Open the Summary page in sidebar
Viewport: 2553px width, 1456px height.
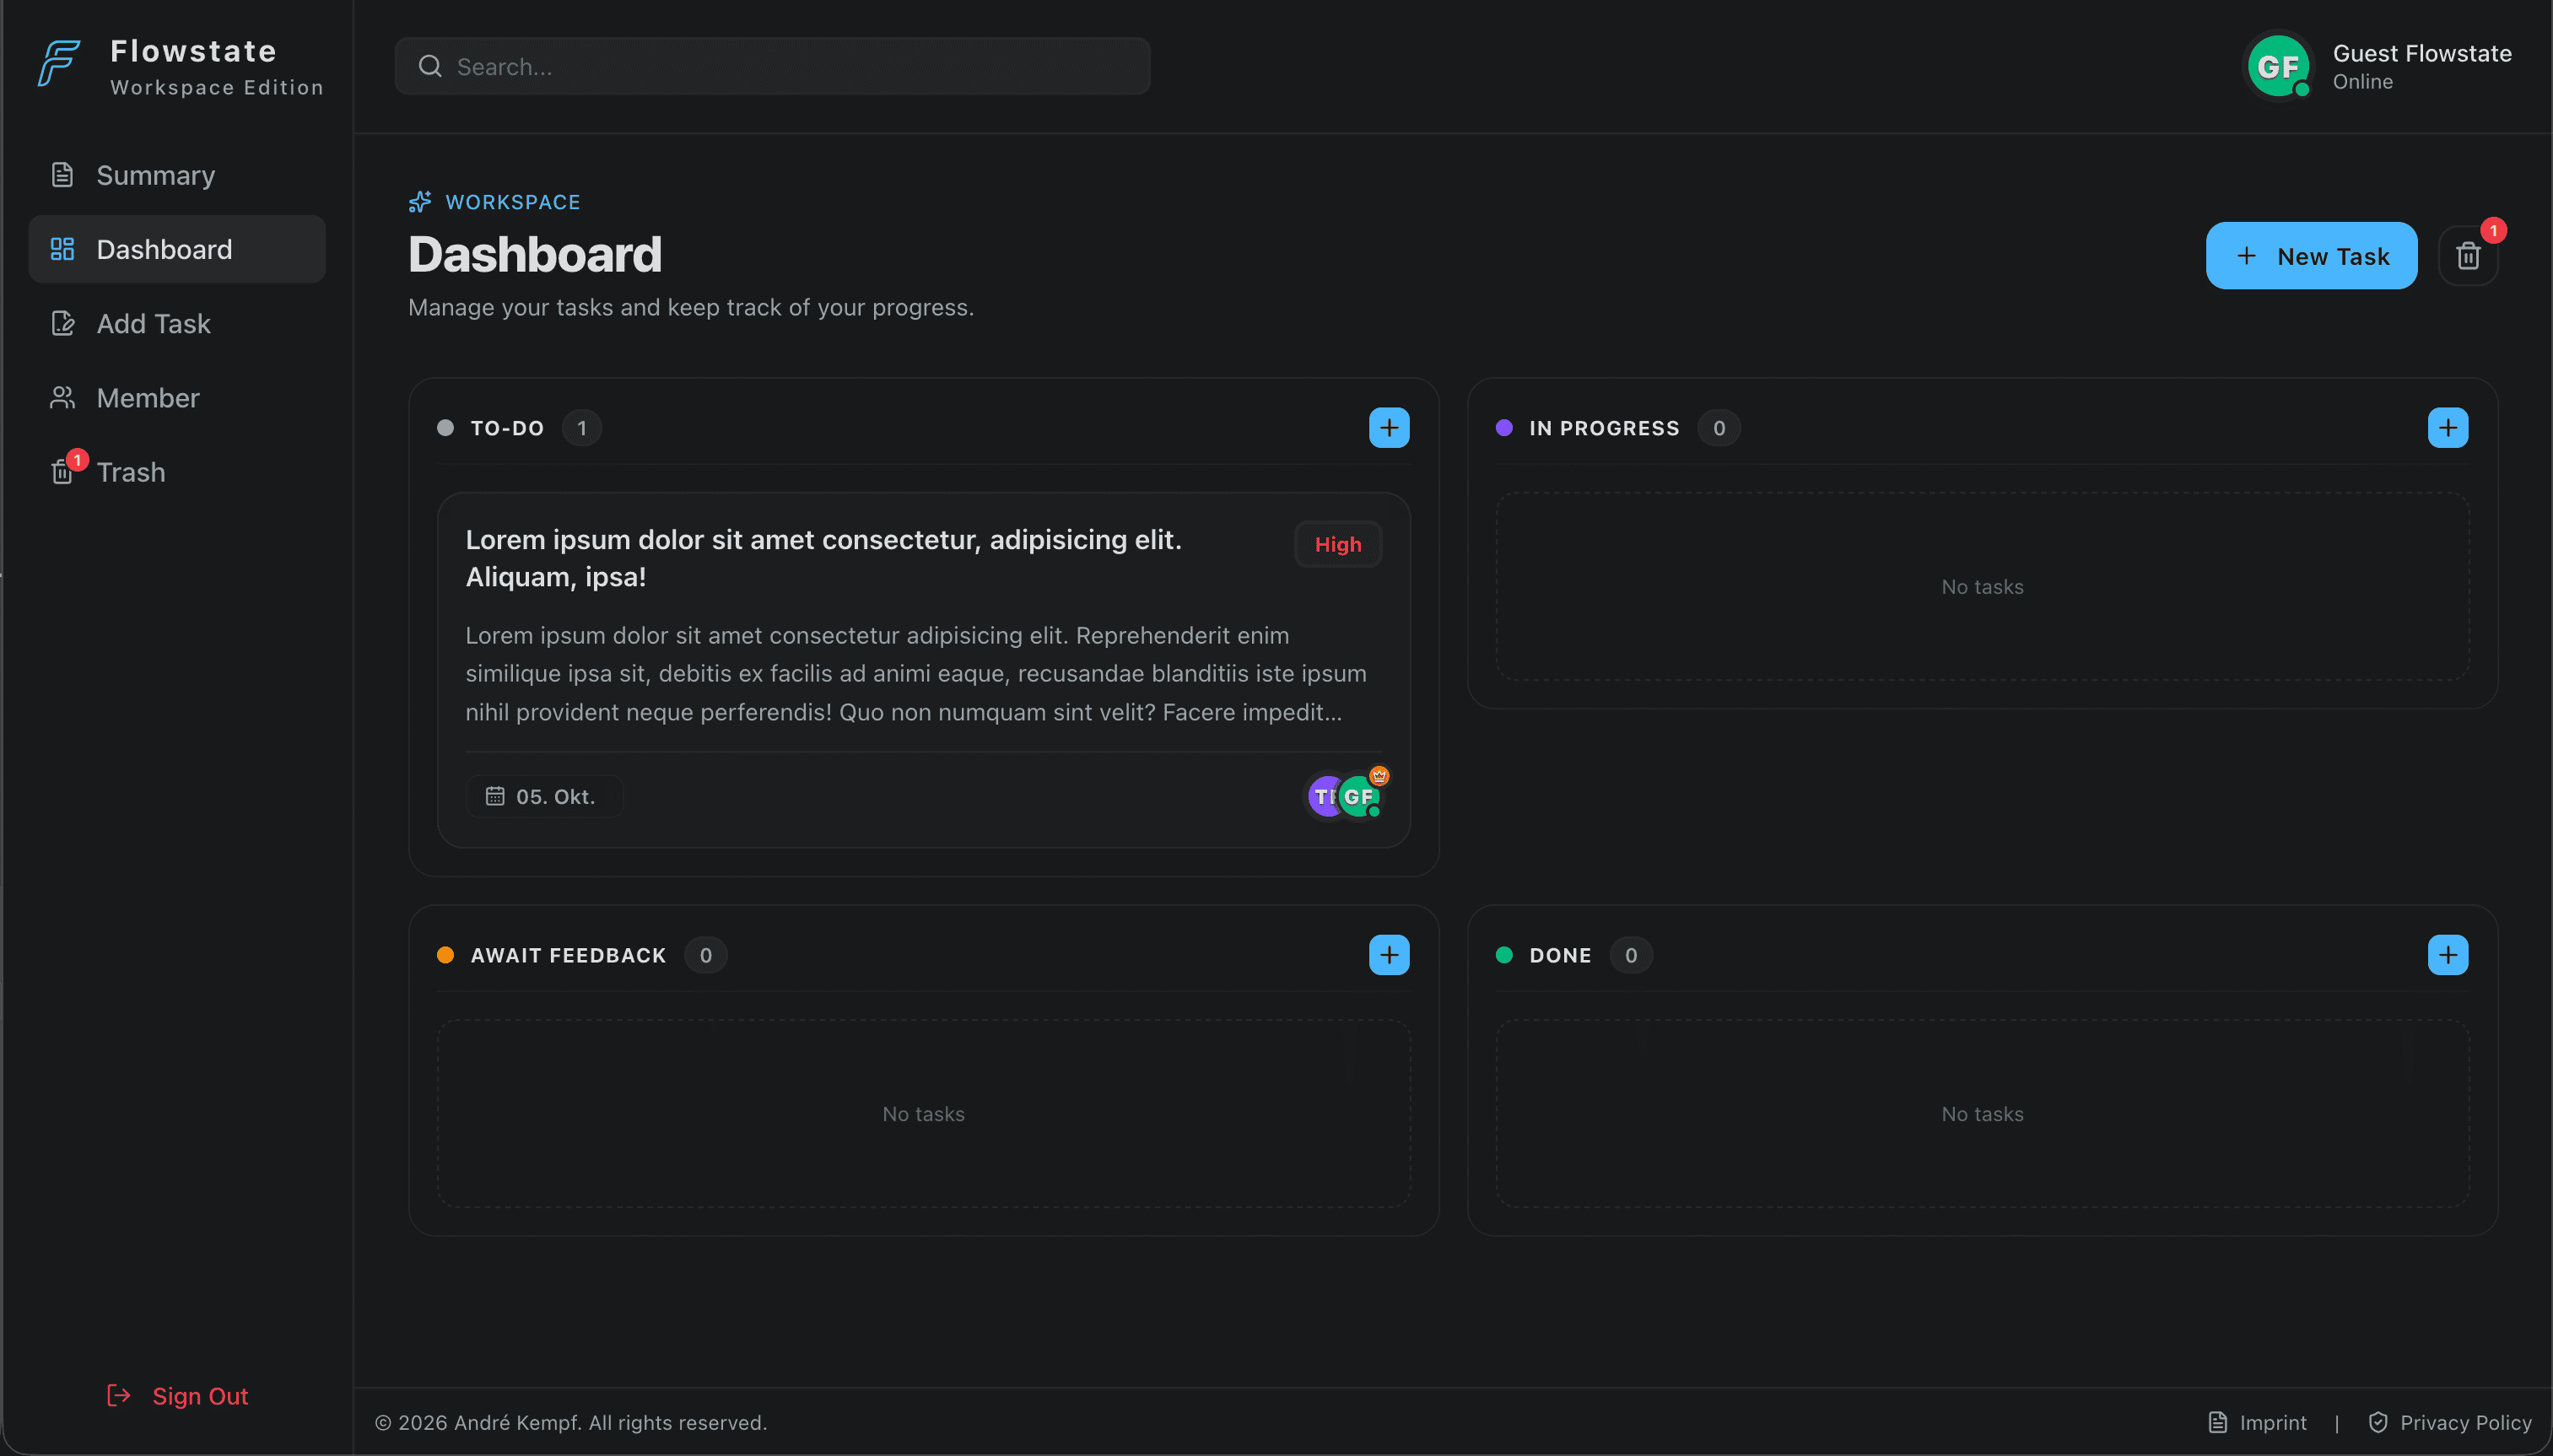coord(177,175)
